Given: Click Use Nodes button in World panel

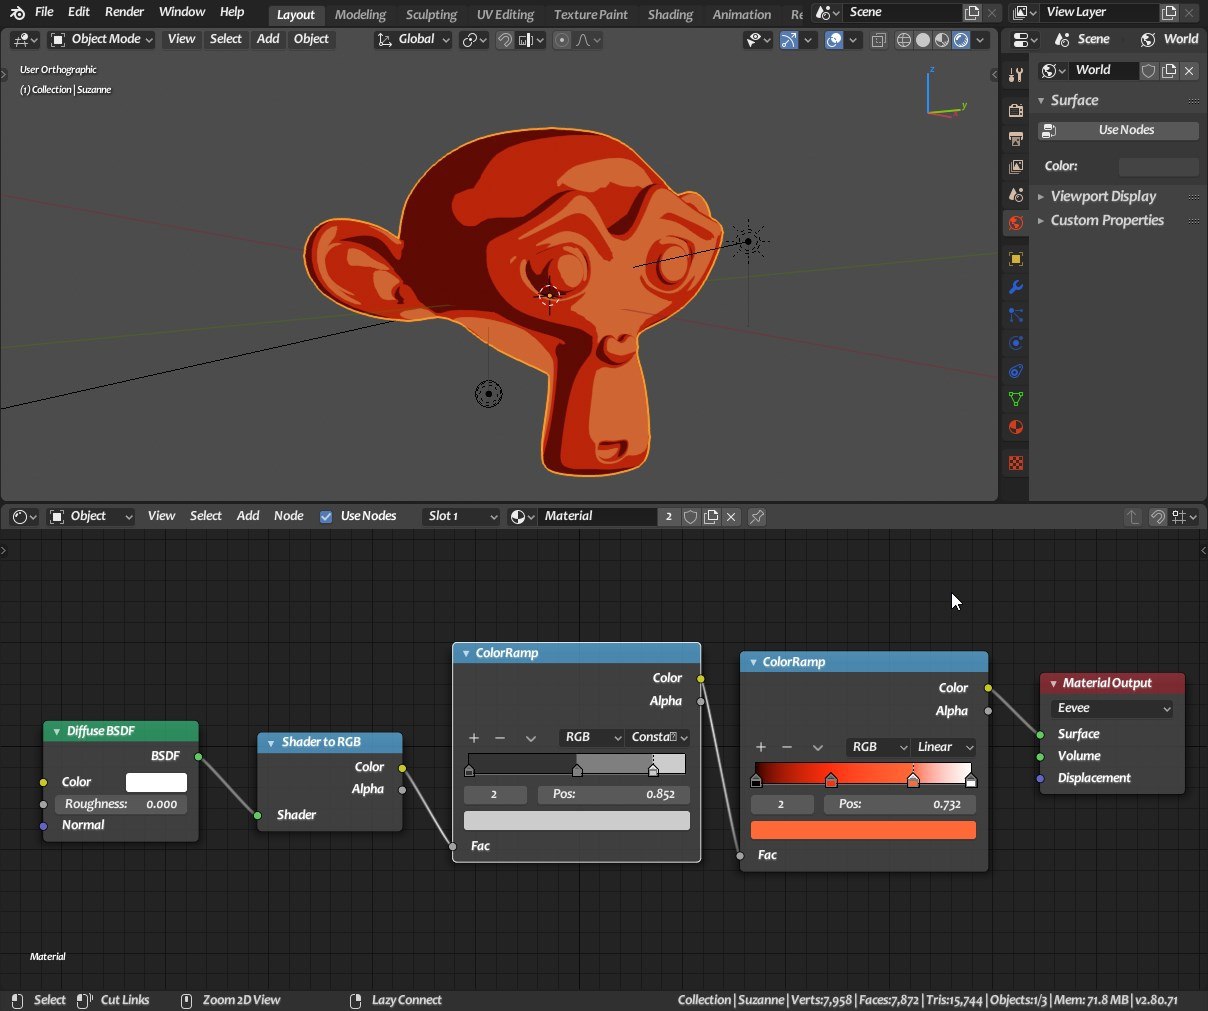Looking at the screenshot, I should (1118, 130).
